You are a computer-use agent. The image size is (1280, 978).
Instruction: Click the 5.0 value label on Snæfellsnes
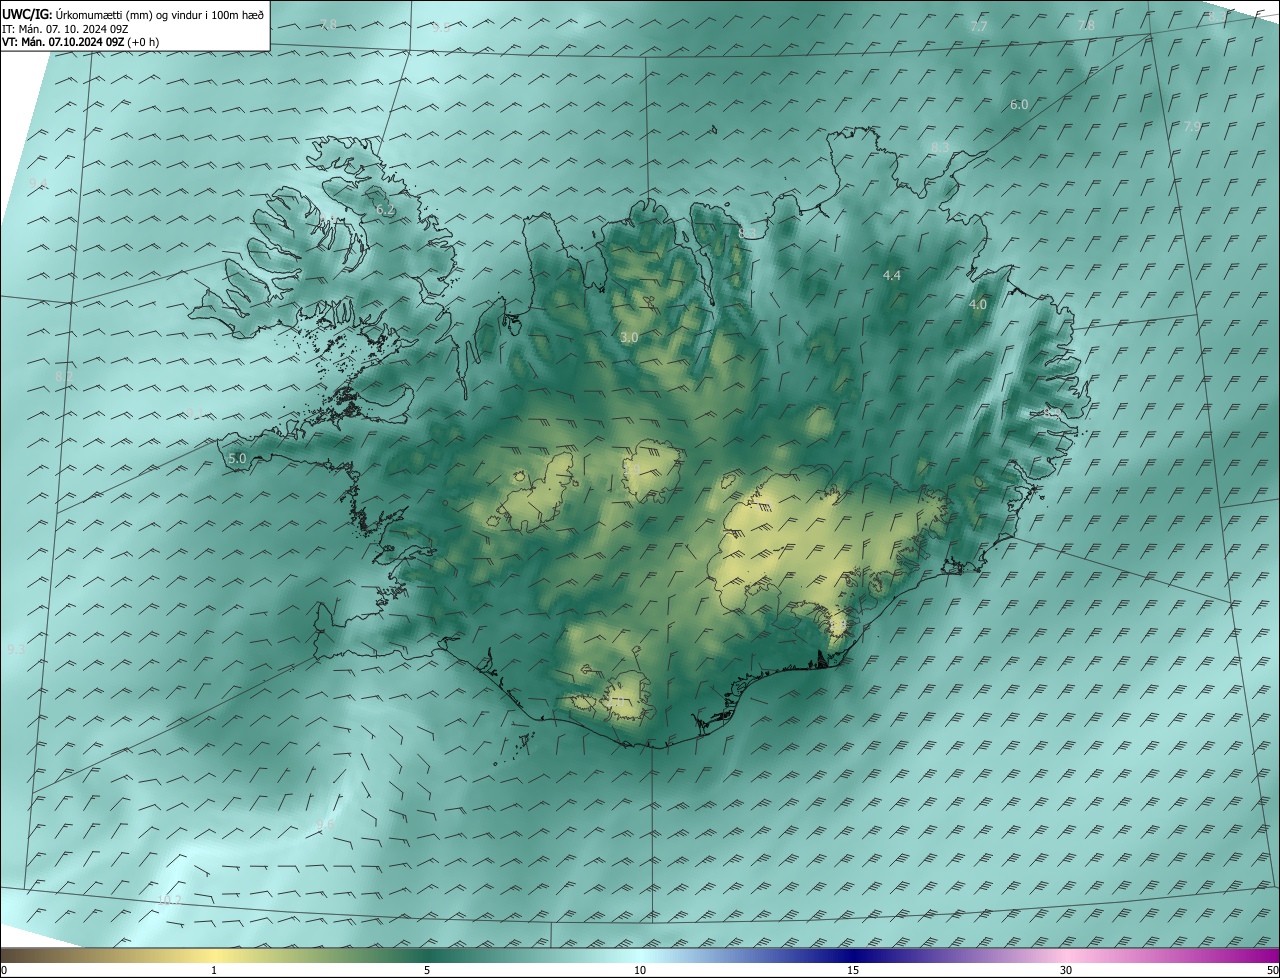(237, 458)
